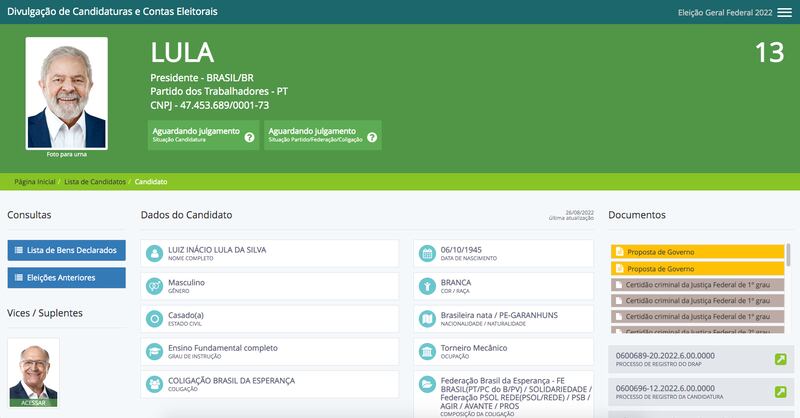Image resolution: width=800 pixels, height=418 pixels.
Task: Click the Divulgação de Candidaturas e Contas Eleitorais title
Action: pos(112,12)
